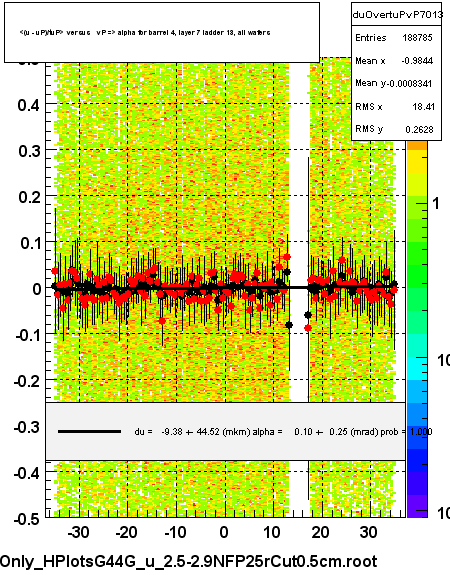450x575 pixels.
Task: Click the palette axis label 1
Action: 436,203
